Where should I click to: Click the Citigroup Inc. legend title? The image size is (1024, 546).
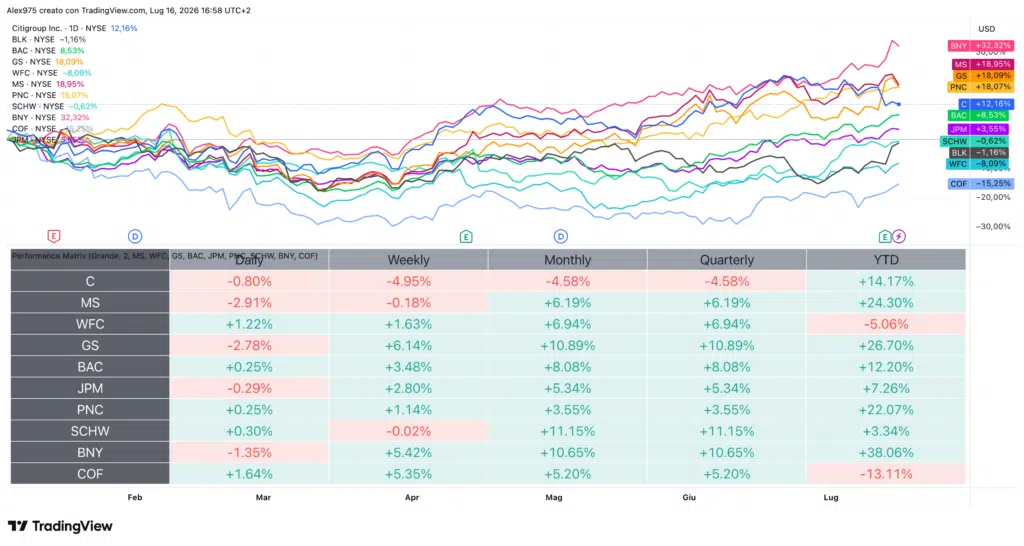pyautogui.click(x=37, y=29)
